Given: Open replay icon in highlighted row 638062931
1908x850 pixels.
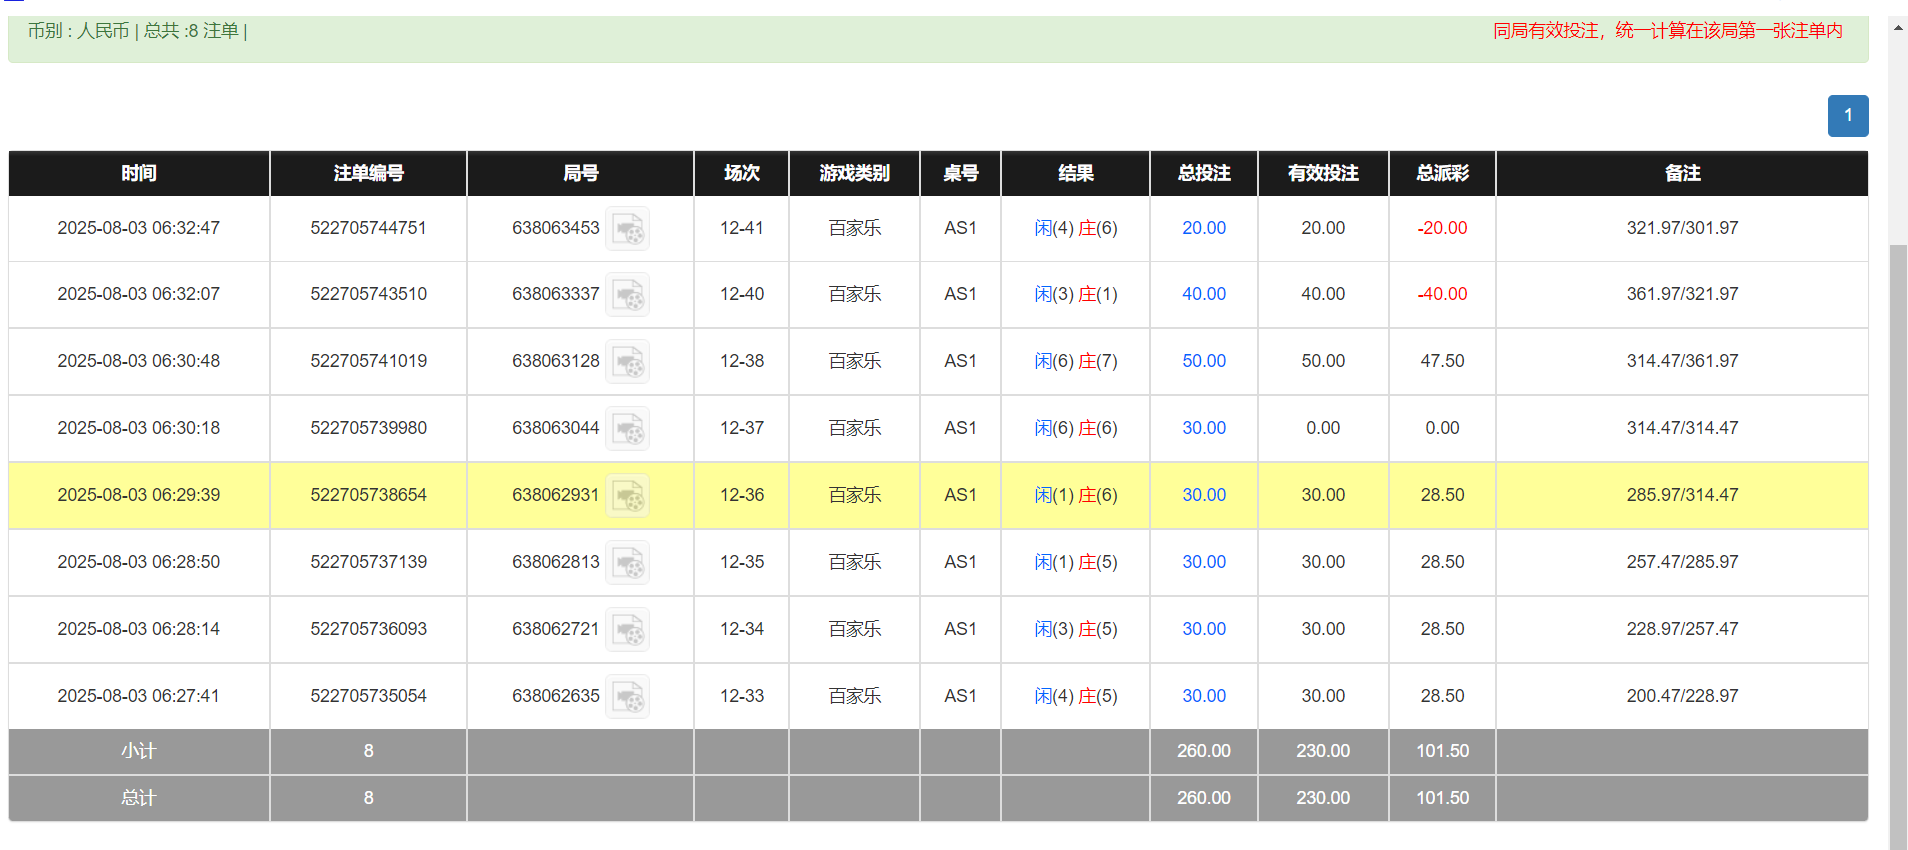Looking at the screenshot, I should pos(628,496).
